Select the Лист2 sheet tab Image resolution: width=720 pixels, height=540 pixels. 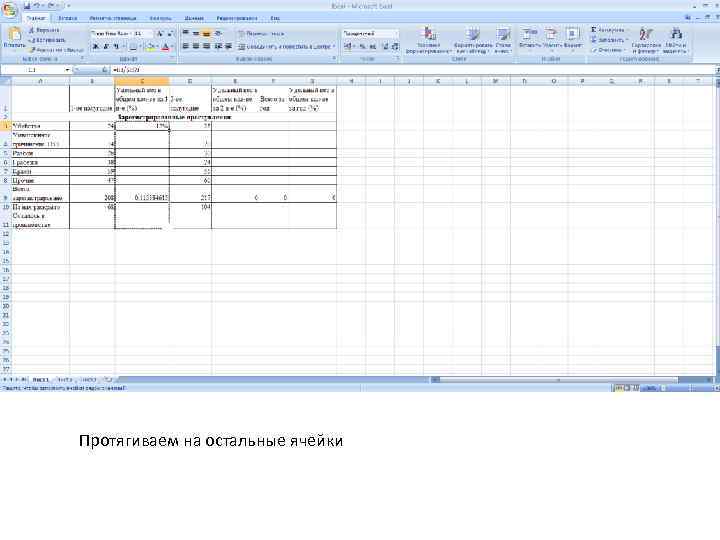coord(65,380)
